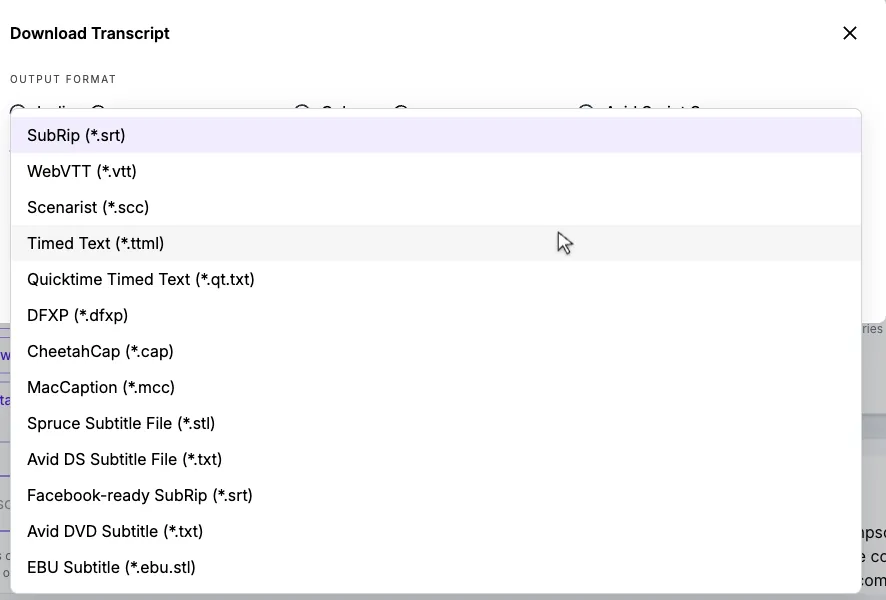Pick Scenarist (*.scc) format
This screenshot has height=600, width=886.
(436, 207)
